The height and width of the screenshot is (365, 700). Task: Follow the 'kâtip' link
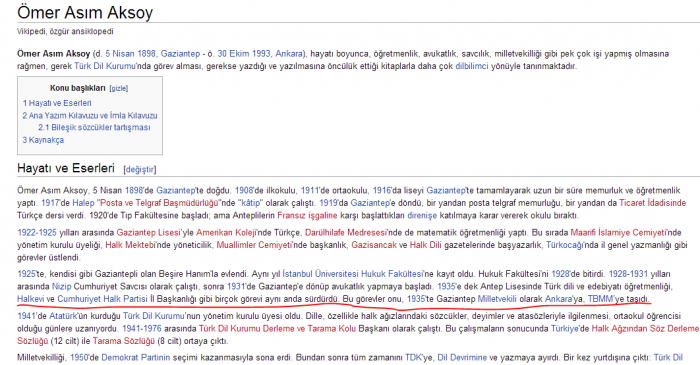pos(251,203)
